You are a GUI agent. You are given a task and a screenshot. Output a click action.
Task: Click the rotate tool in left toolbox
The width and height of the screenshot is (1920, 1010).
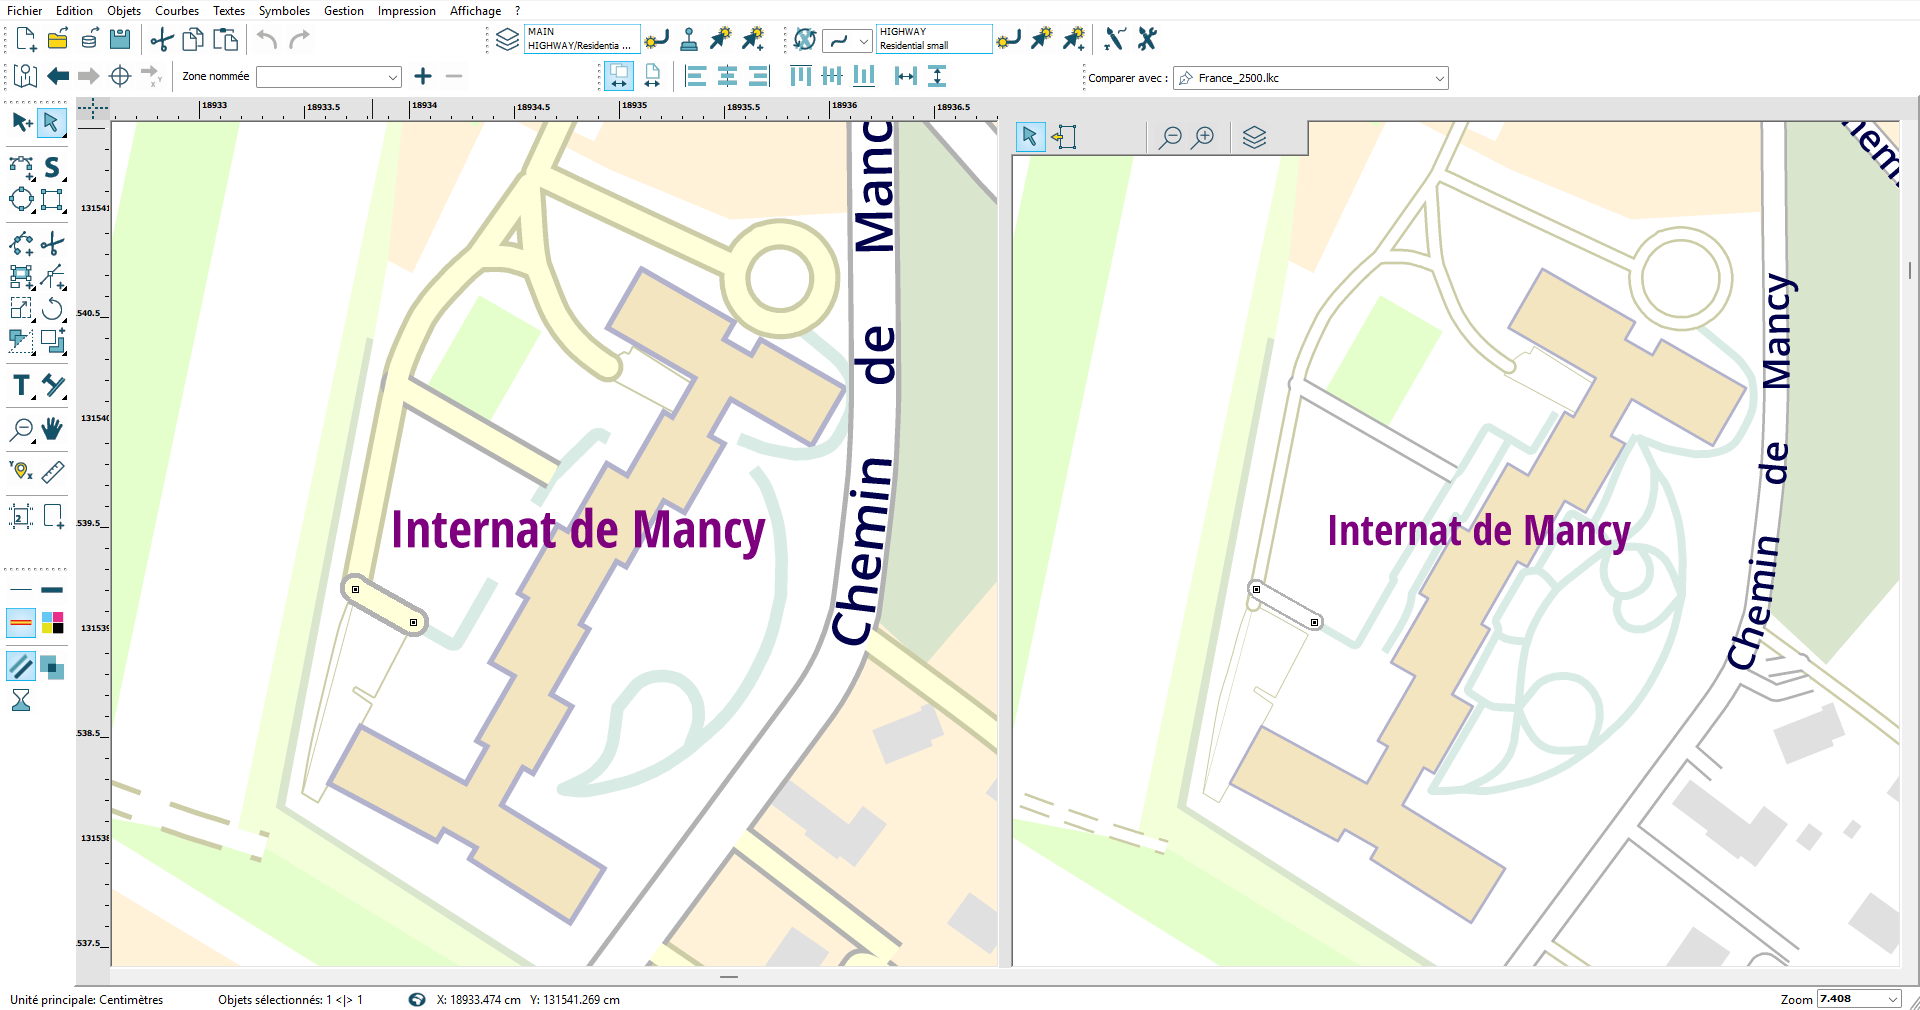pyautogui.click(x=53, y=309)
